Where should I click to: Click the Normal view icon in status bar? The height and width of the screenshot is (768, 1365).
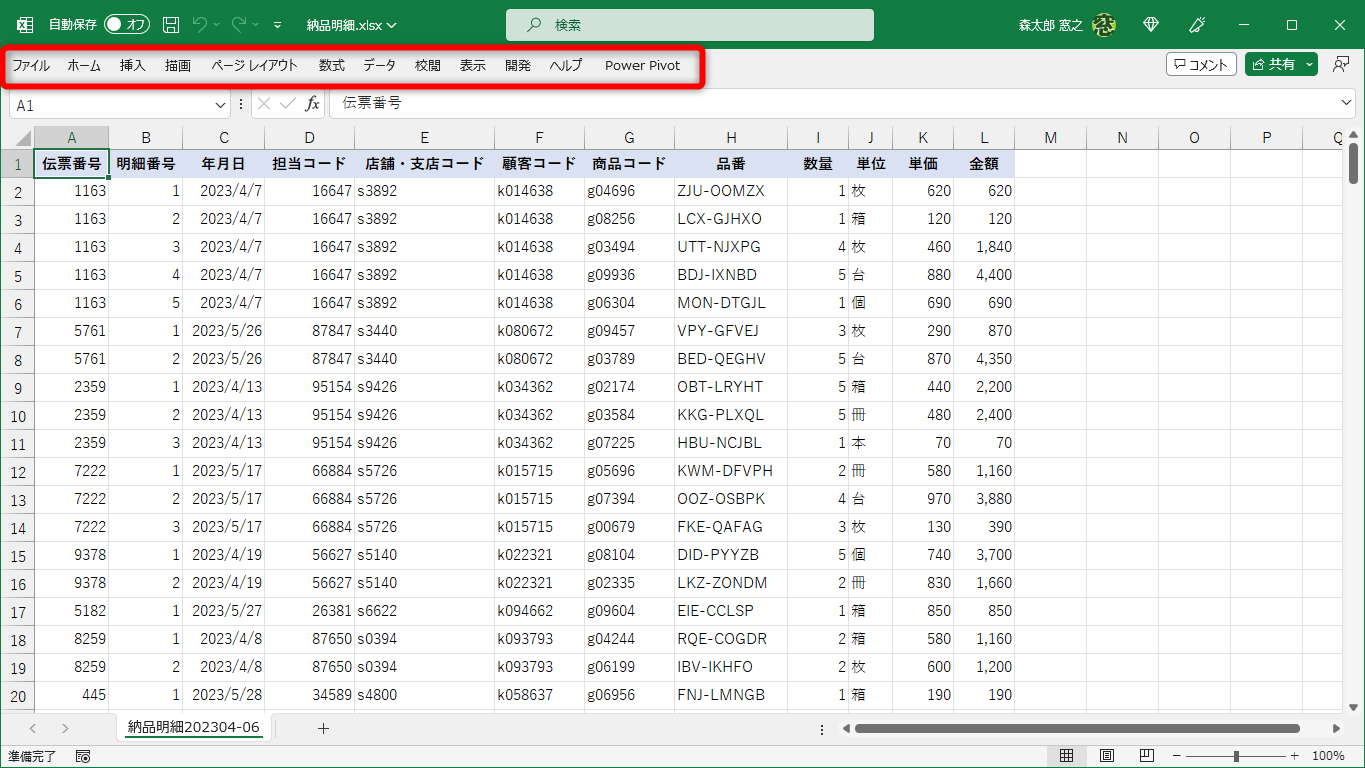[x=1068, y=756]
